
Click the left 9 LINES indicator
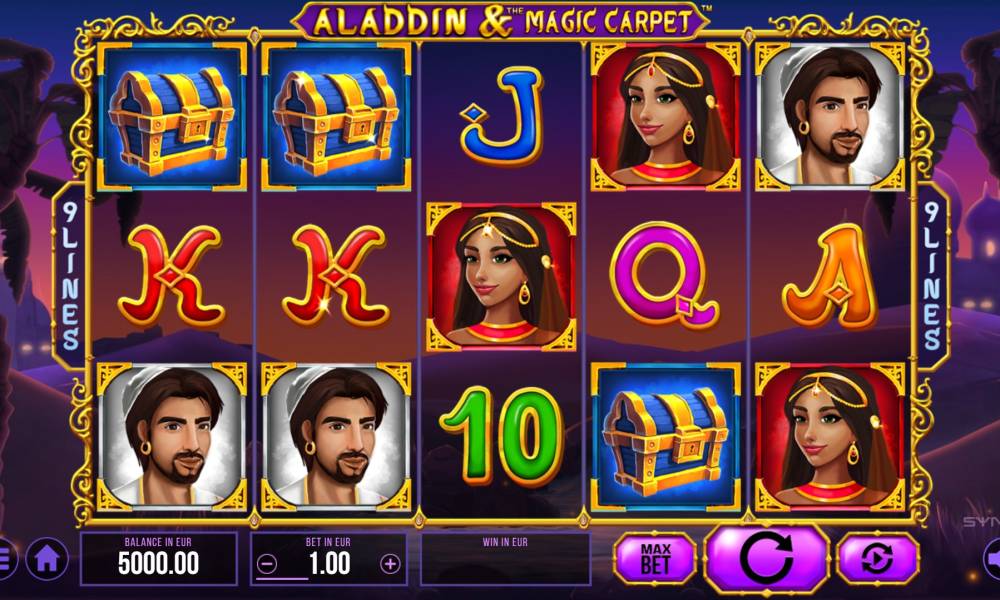[70, 276]
